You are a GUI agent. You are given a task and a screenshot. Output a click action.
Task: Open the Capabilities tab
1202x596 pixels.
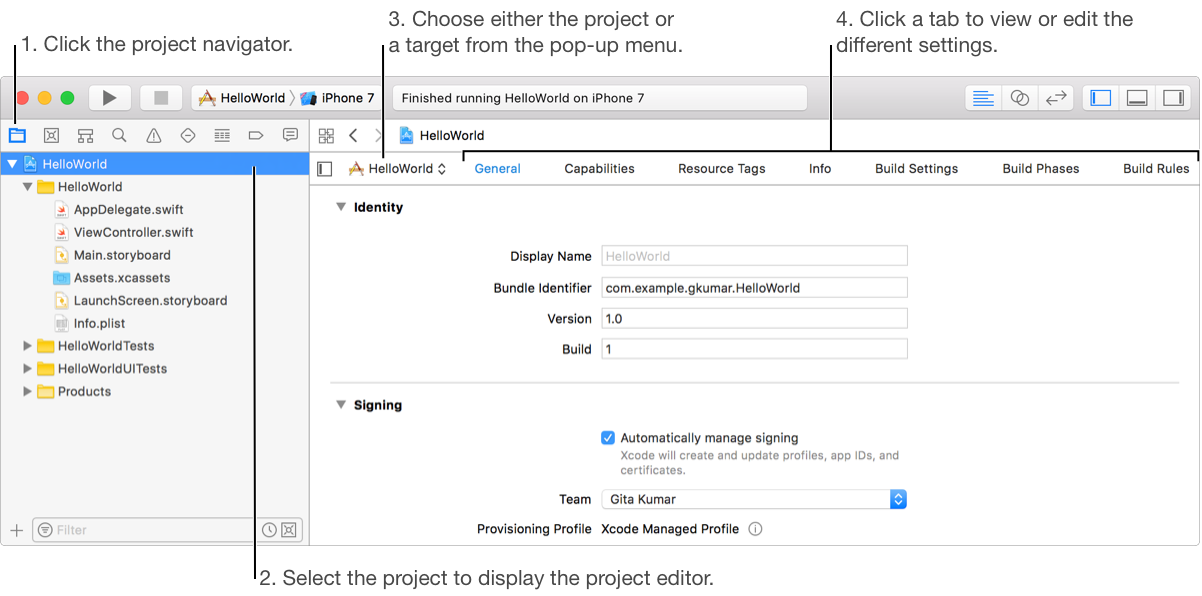(599, 169)
